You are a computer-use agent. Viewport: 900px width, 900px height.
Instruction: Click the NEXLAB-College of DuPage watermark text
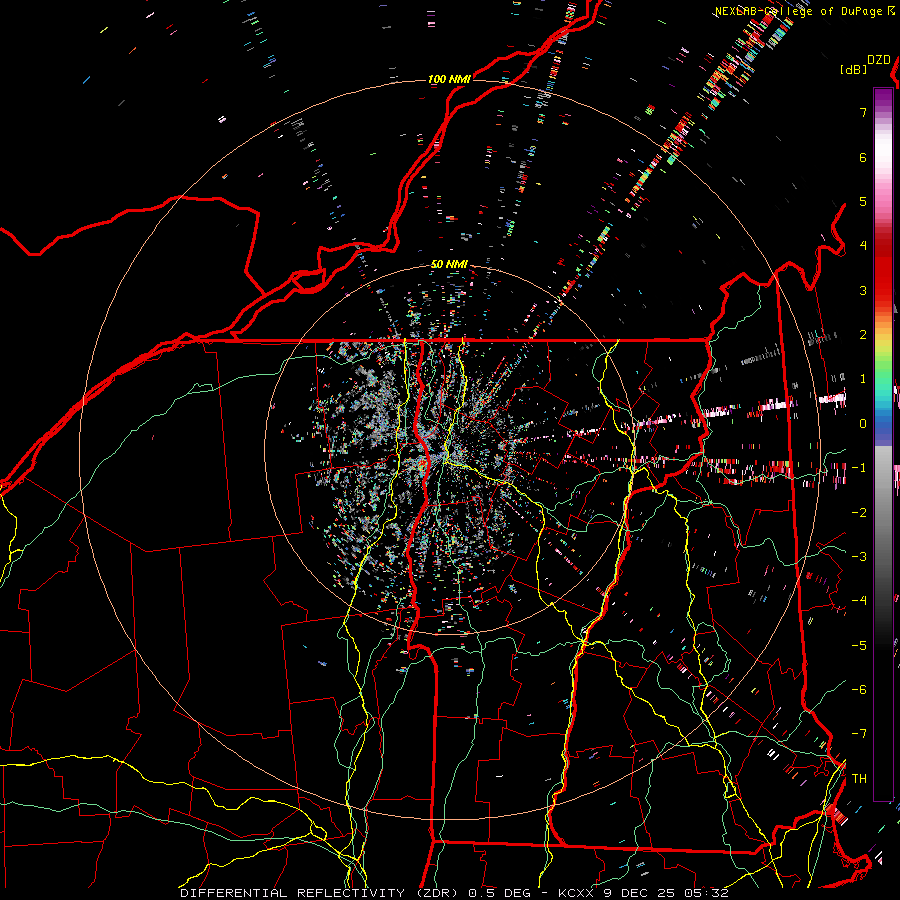(x=805, y=11)
